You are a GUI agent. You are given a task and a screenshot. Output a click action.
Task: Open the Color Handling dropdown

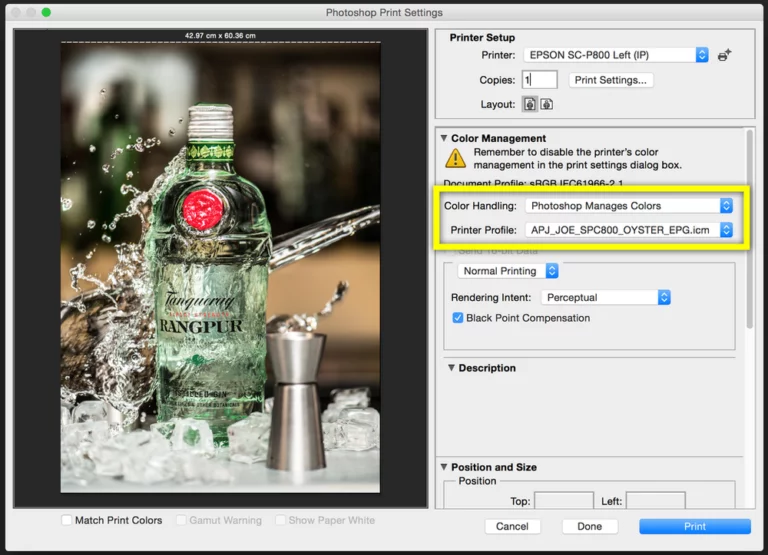pos(629,205)
